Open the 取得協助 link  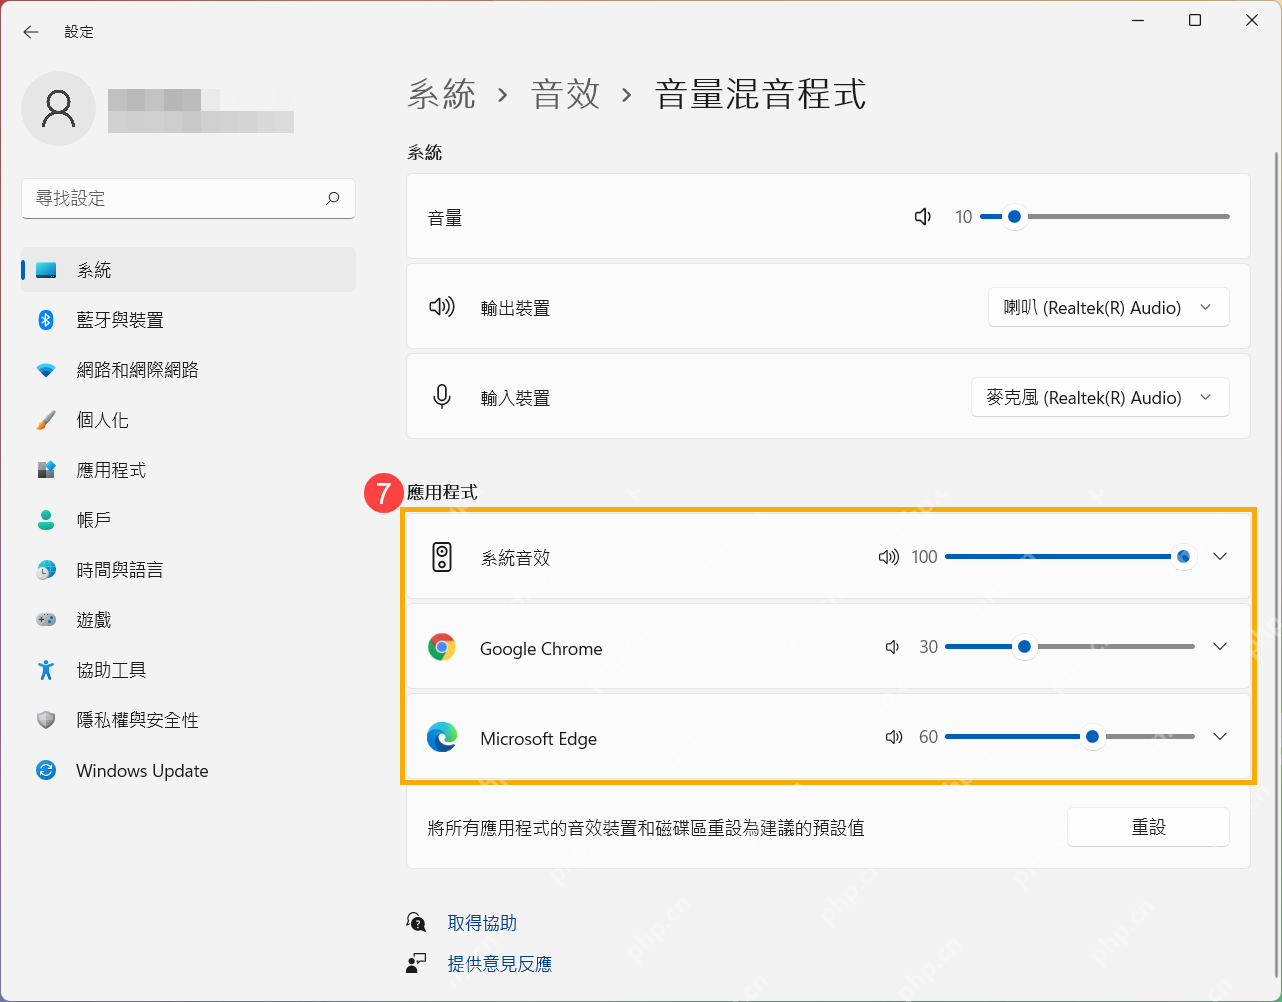pyautogui.click(x=482, y=923)
